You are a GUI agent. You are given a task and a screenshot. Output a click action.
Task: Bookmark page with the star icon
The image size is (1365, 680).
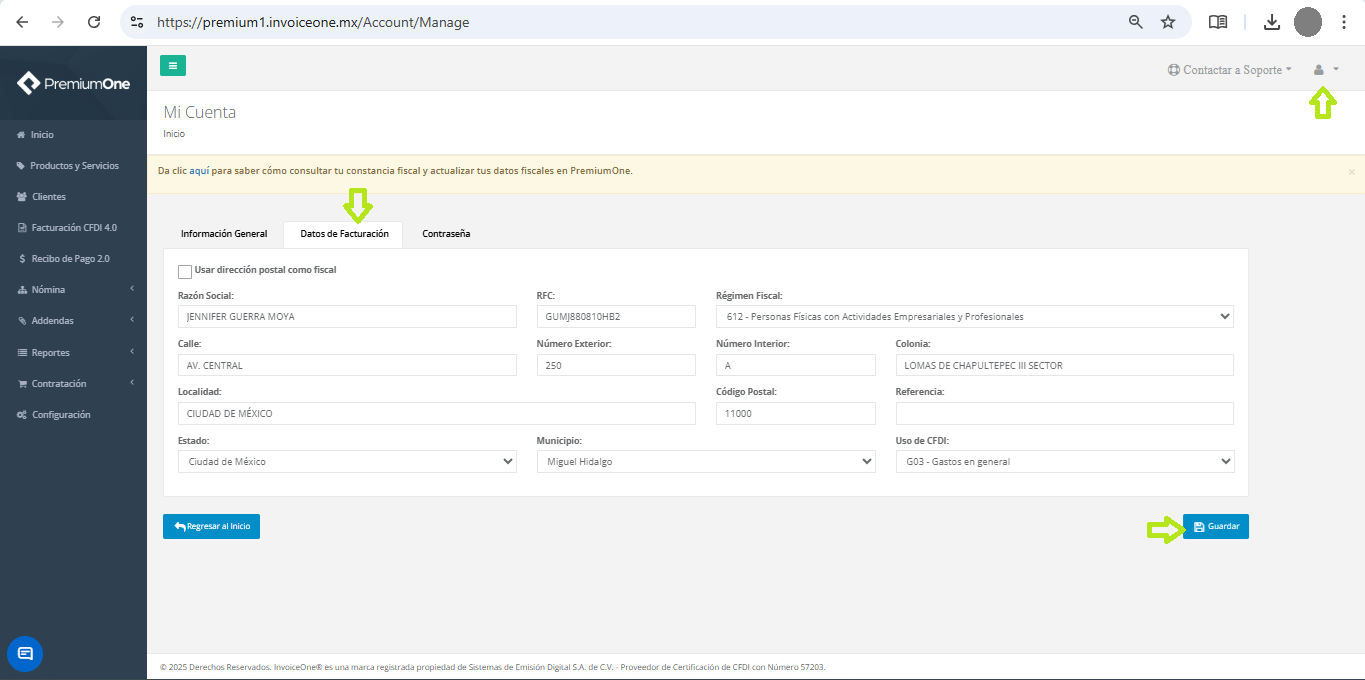(x=1167, y=22)
